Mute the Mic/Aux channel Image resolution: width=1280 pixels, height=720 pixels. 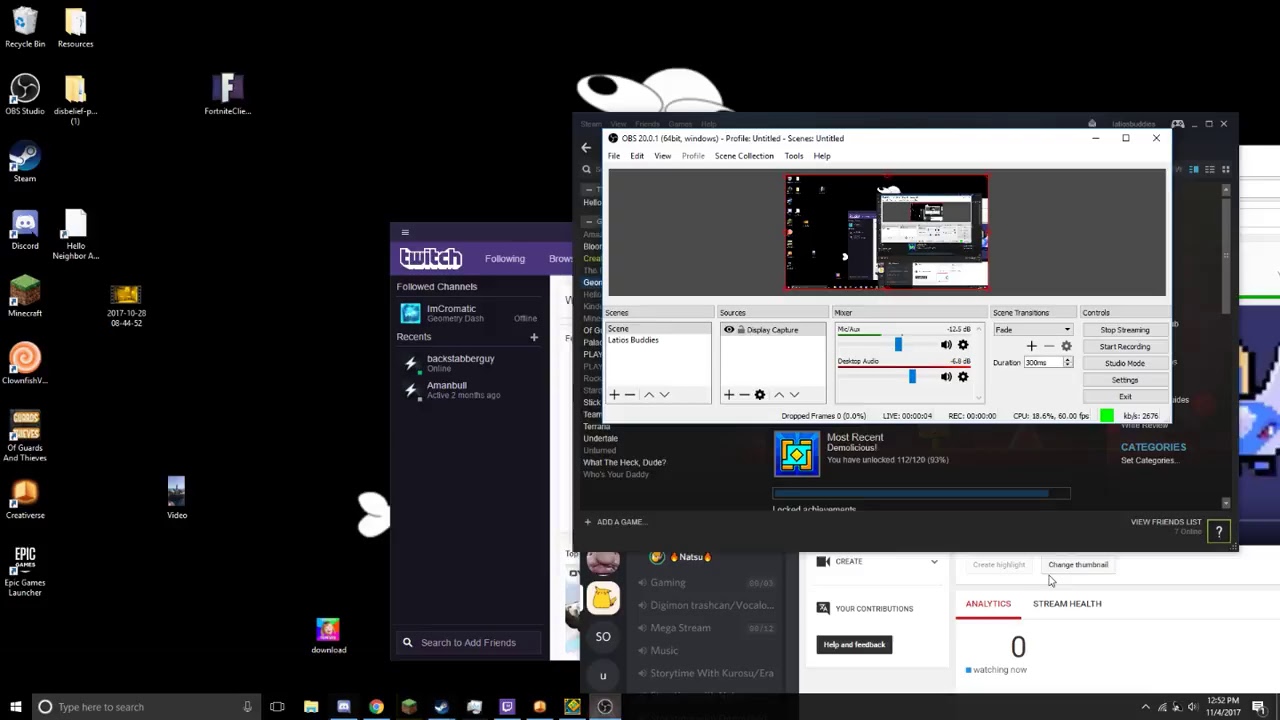click(x=946, y=345)
